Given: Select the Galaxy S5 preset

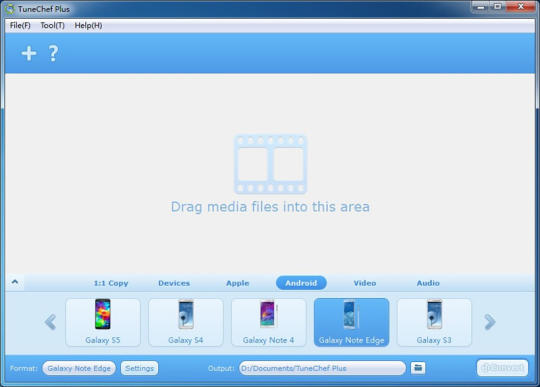Looking at the screenshot, I should pos(103,322).
